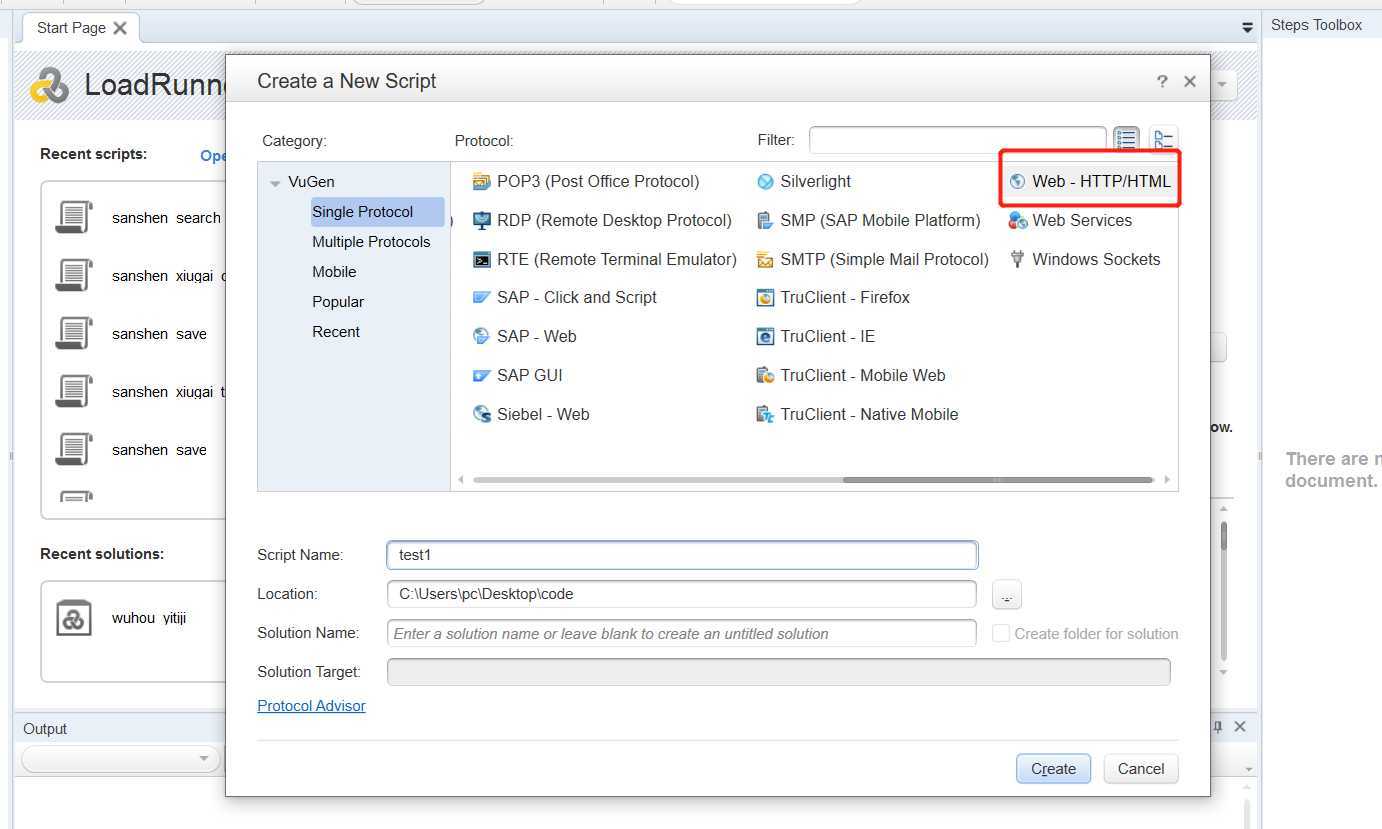Click the Start Page vertical scrollbar

1224,537
